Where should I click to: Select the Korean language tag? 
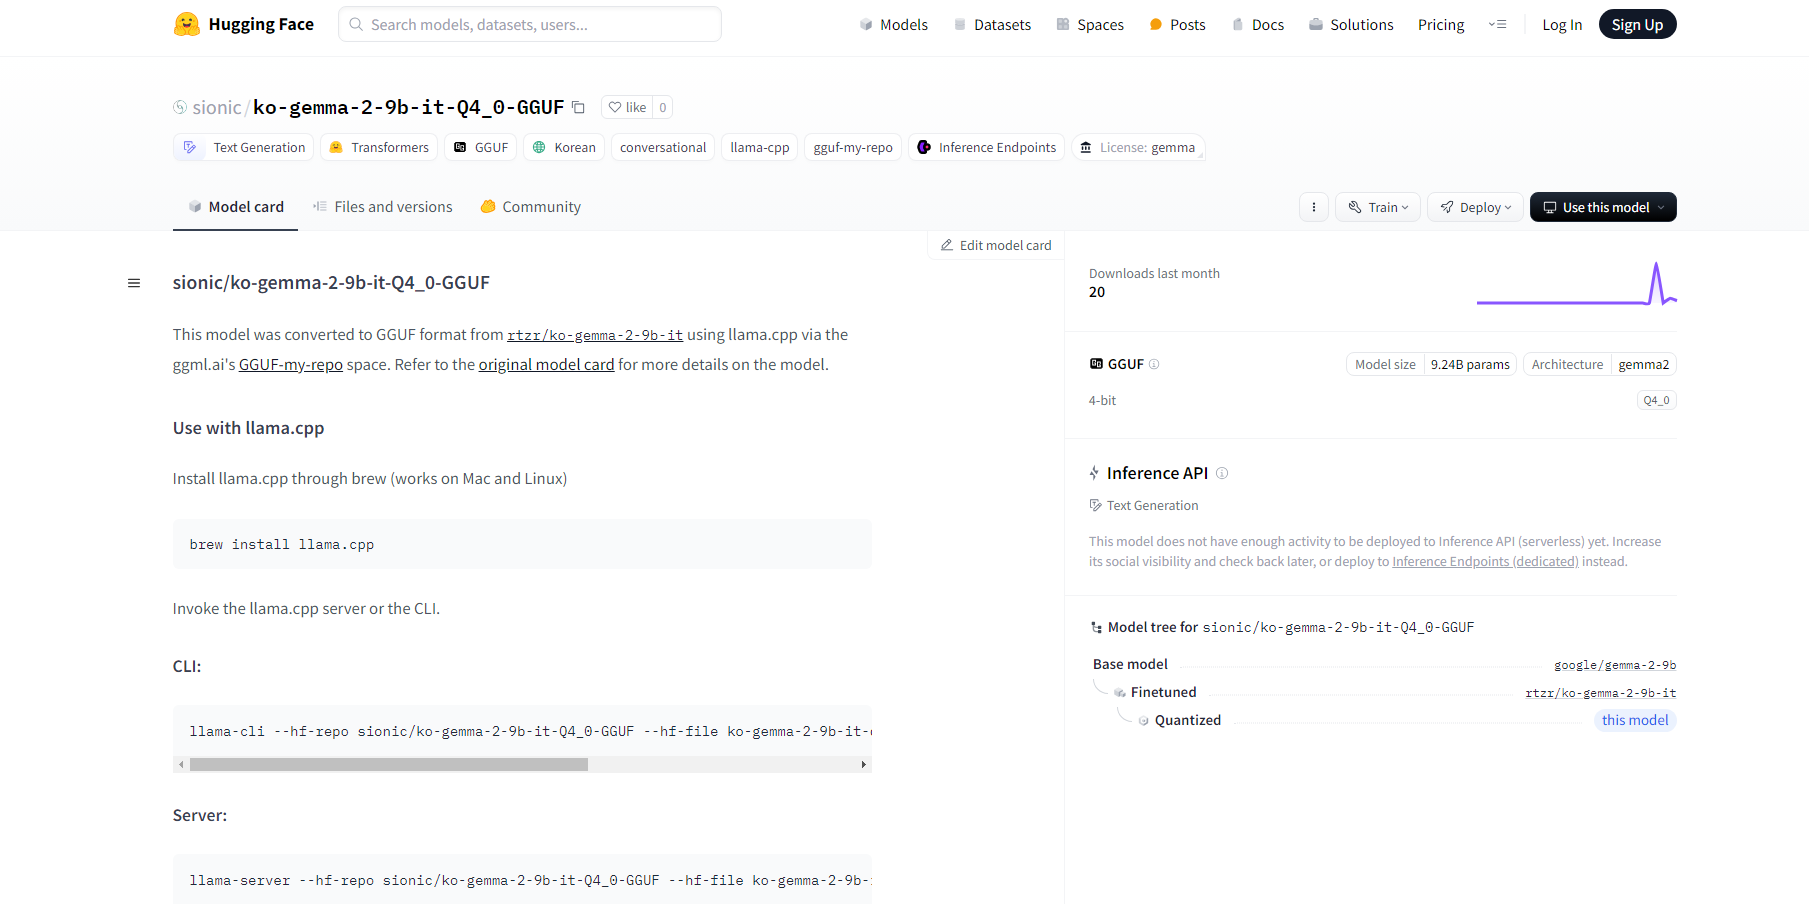(x=564, y=147)
